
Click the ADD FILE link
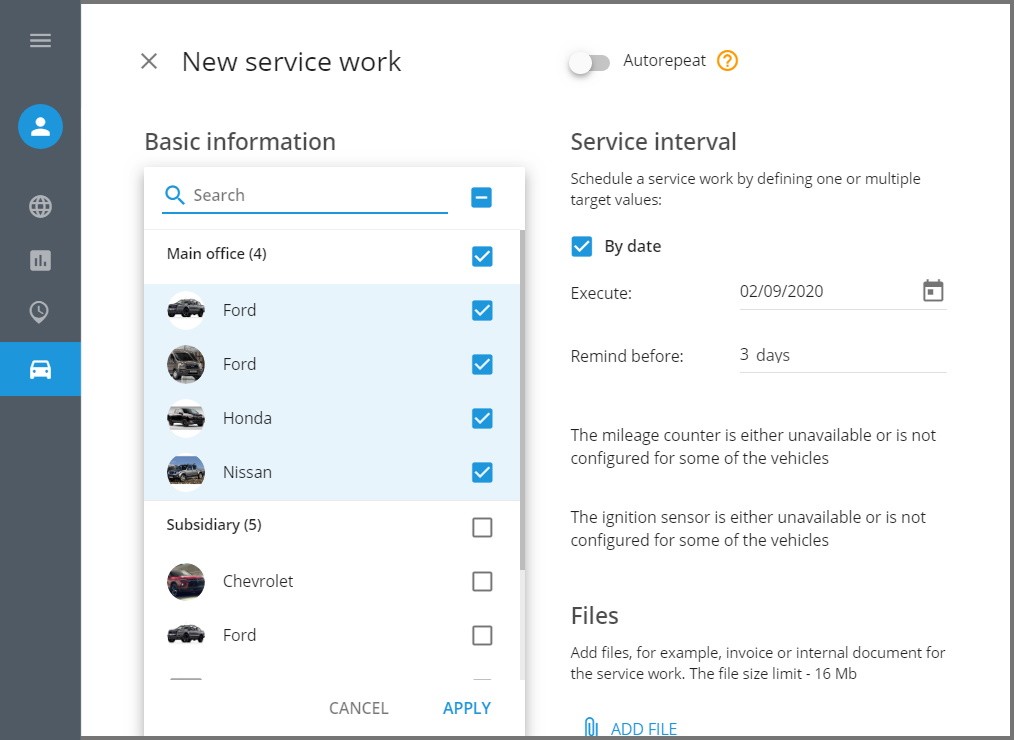[x=643, y=729]
